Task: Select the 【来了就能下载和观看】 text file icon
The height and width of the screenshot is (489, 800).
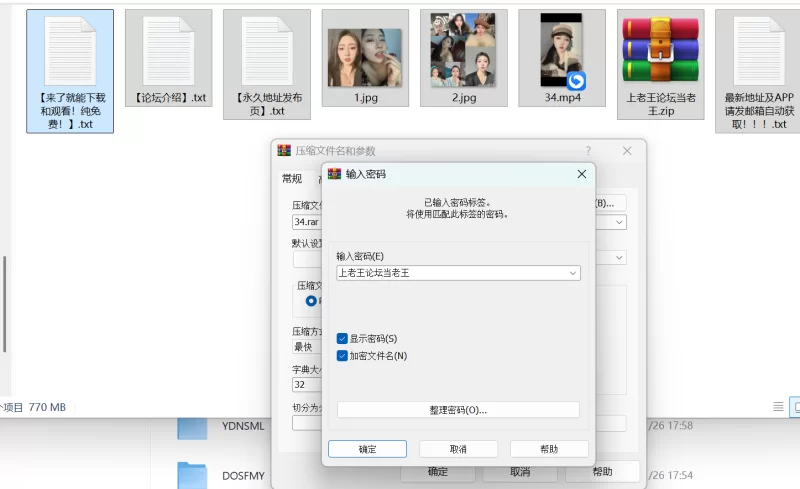Action: [70, 50]
